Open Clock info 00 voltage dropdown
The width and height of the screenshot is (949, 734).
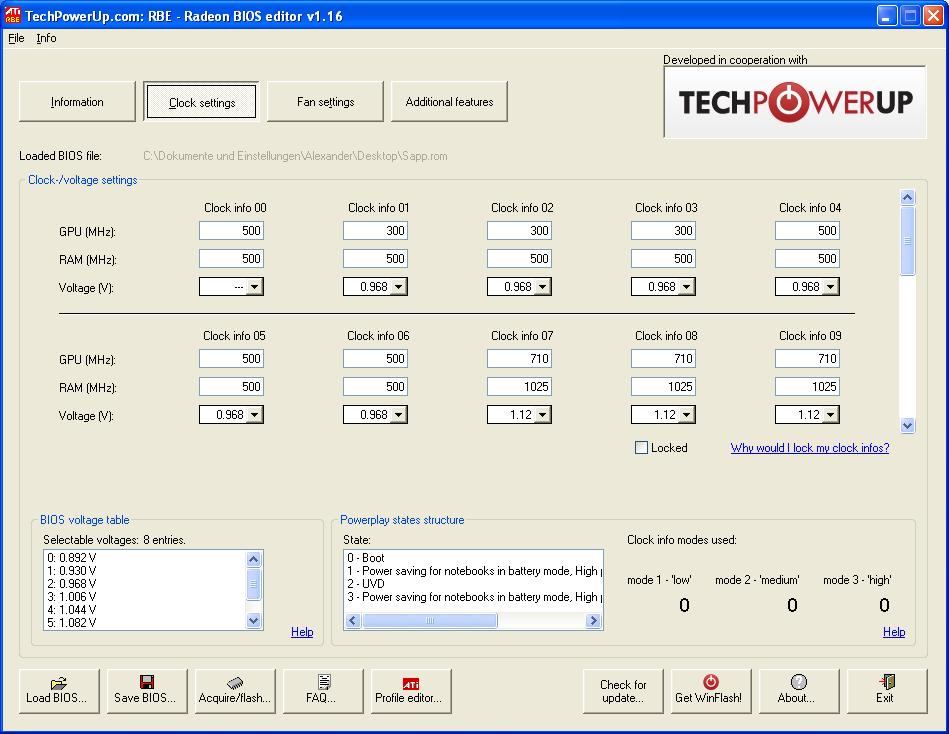[255, 287]
